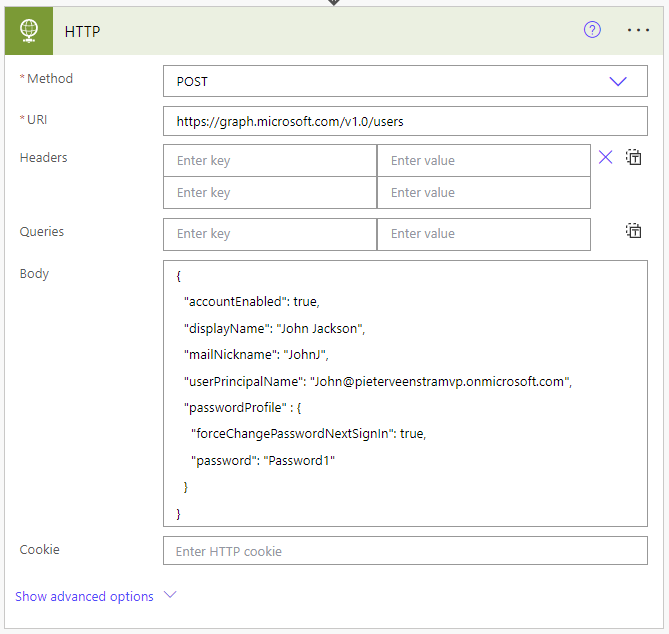This screenshot has width=669, height=634.
Task: Click the "mailNickname": "JohnJ" line
Action: [256, 355]
